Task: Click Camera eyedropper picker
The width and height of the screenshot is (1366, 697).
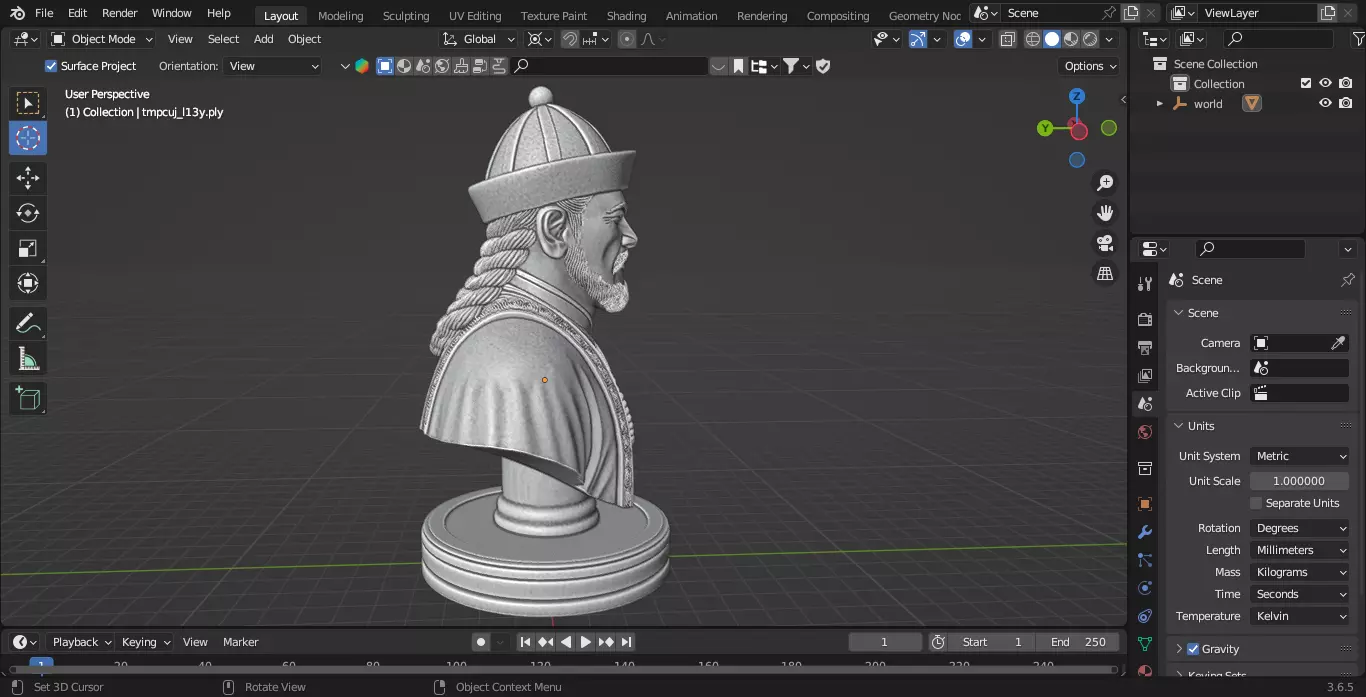Action: [x=1338, y=343]
